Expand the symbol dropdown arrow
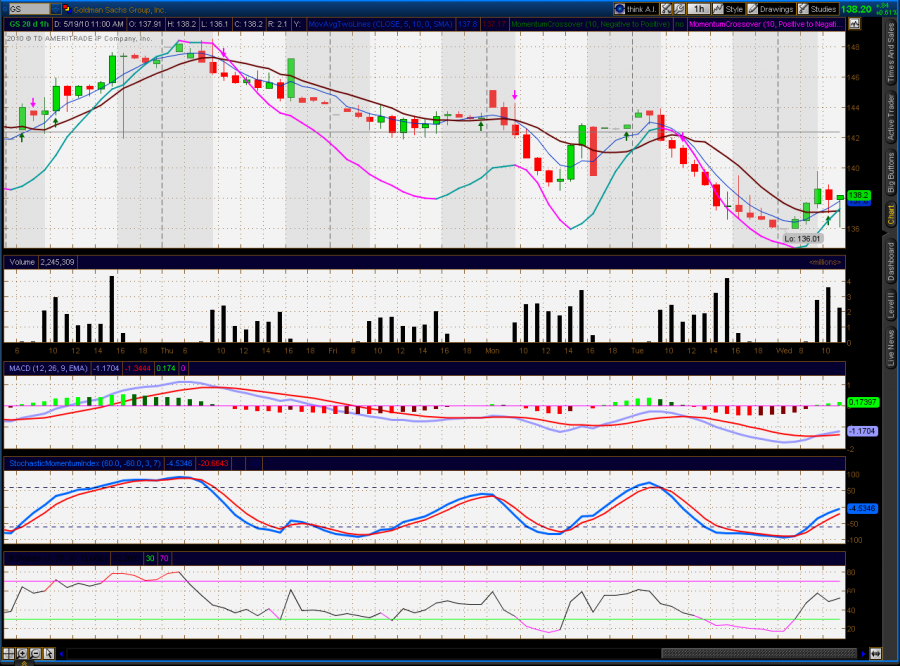Screen dimensions: 900x666 click(55, 9)
